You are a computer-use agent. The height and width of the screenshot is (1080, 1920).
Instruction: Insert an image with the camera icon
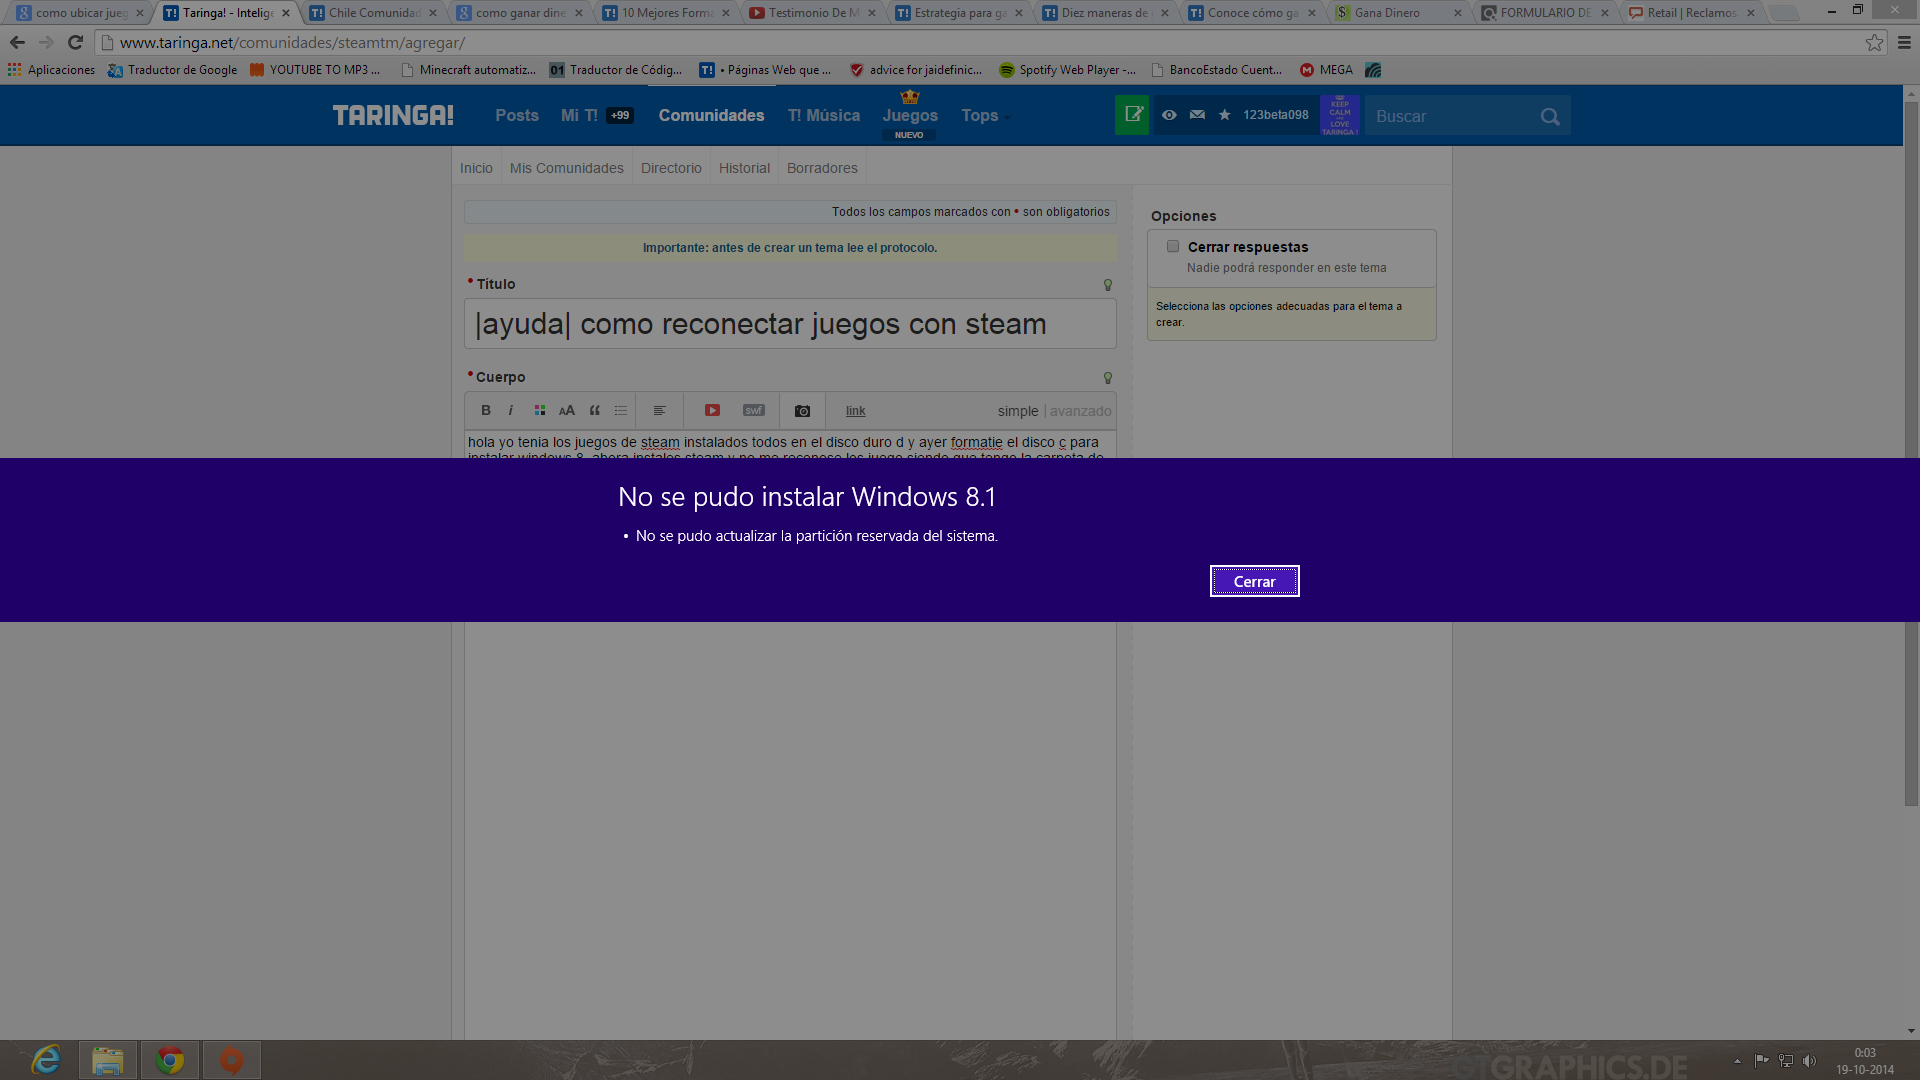[802, 411]
